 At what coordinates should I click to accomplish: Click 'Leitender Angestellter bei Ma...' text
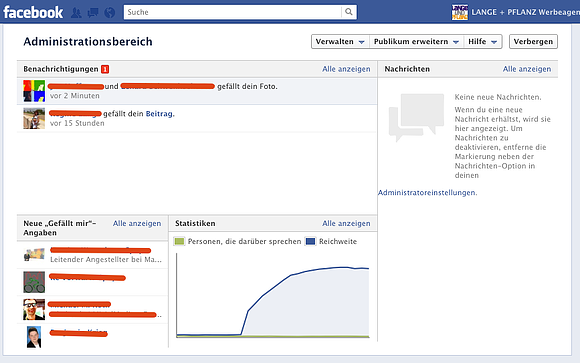coord(106,260)
